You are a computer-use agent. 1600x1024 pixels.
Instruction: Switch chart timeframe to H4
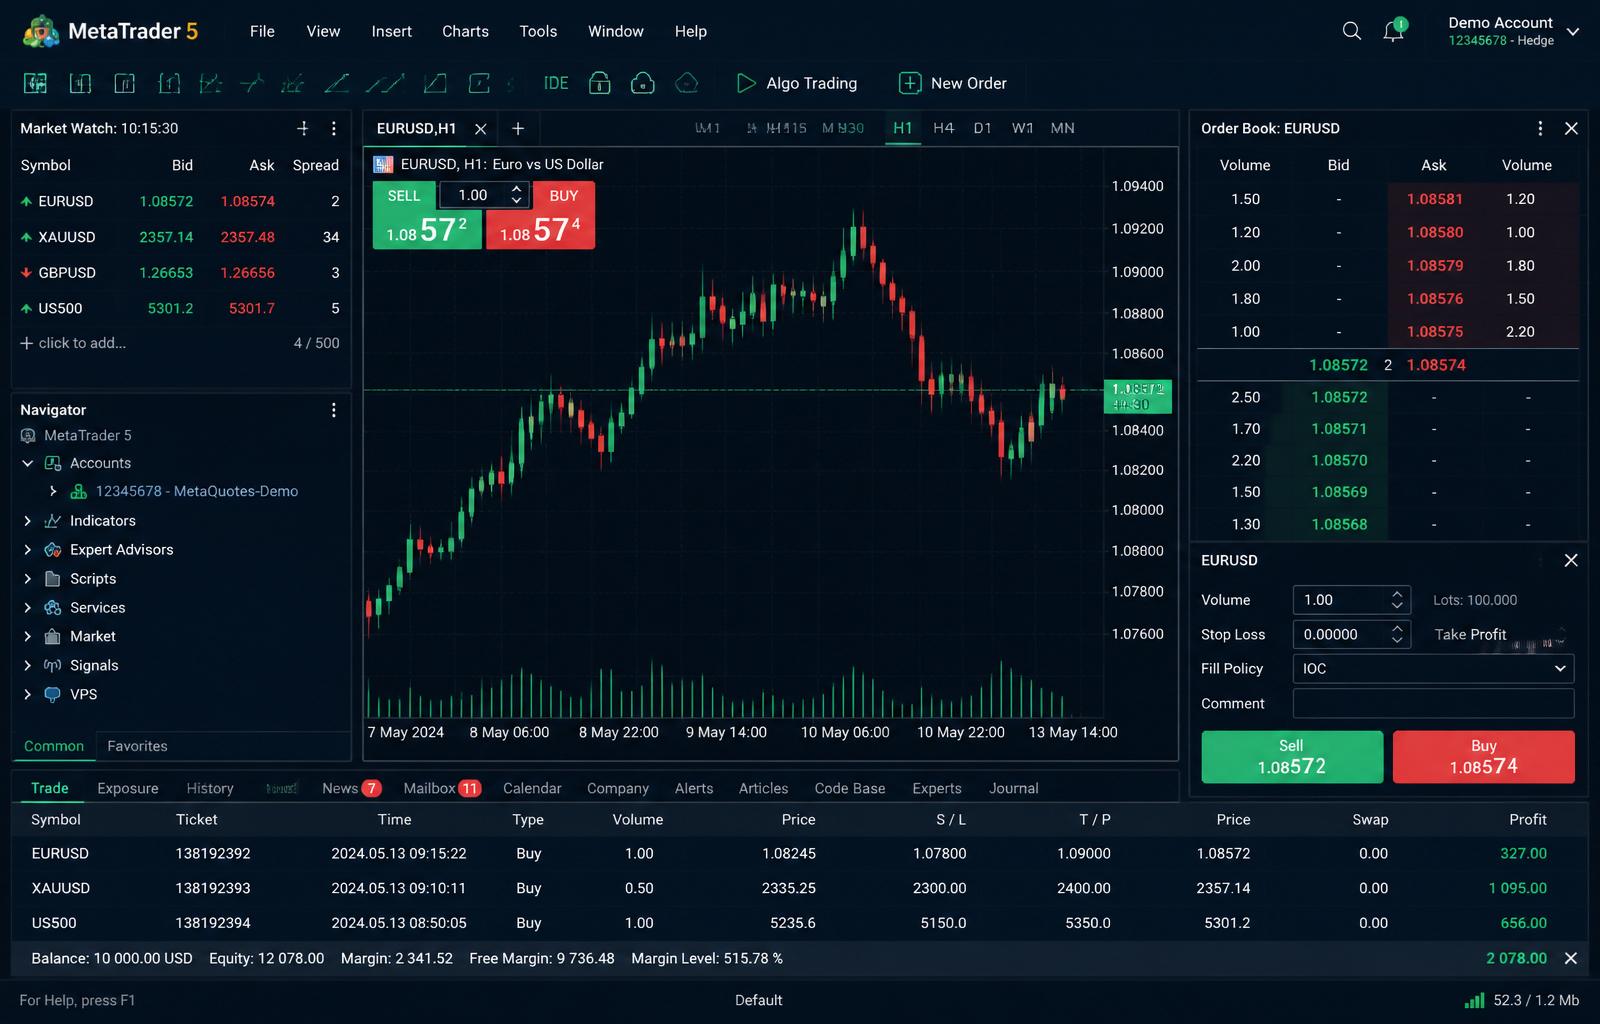click(x=943, y=128)
